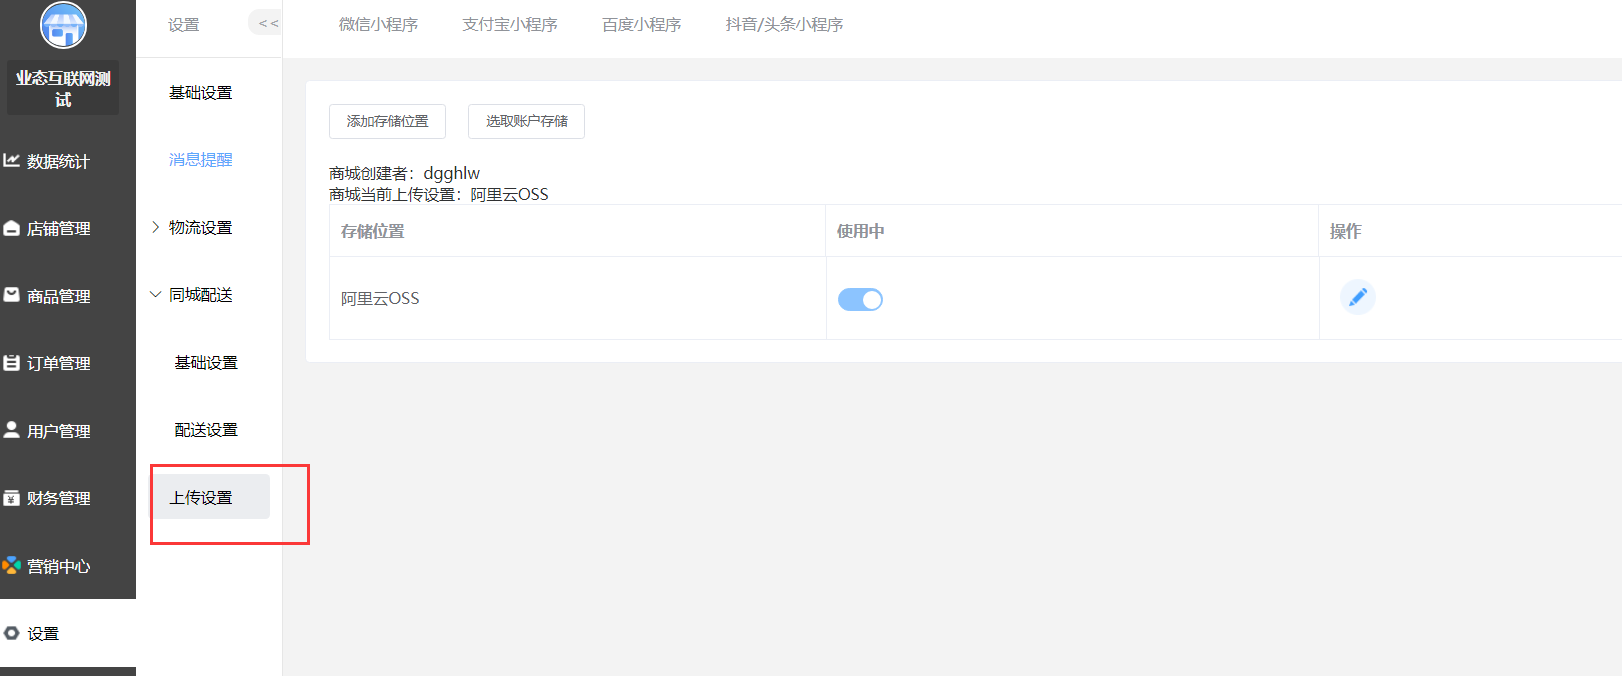Open the 百度小程序 tab
The height and width of the screenshot is (676, 1622).
pos(642,24)
